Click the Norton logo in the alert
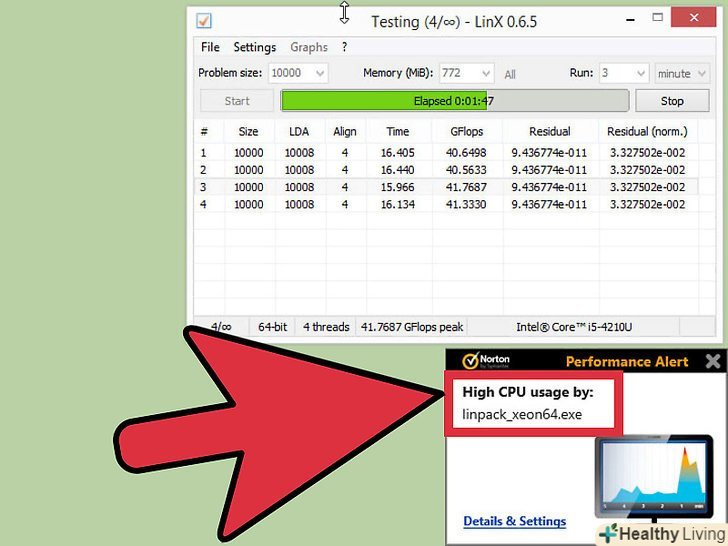This screenshot has height=546, width=728. 486,361
